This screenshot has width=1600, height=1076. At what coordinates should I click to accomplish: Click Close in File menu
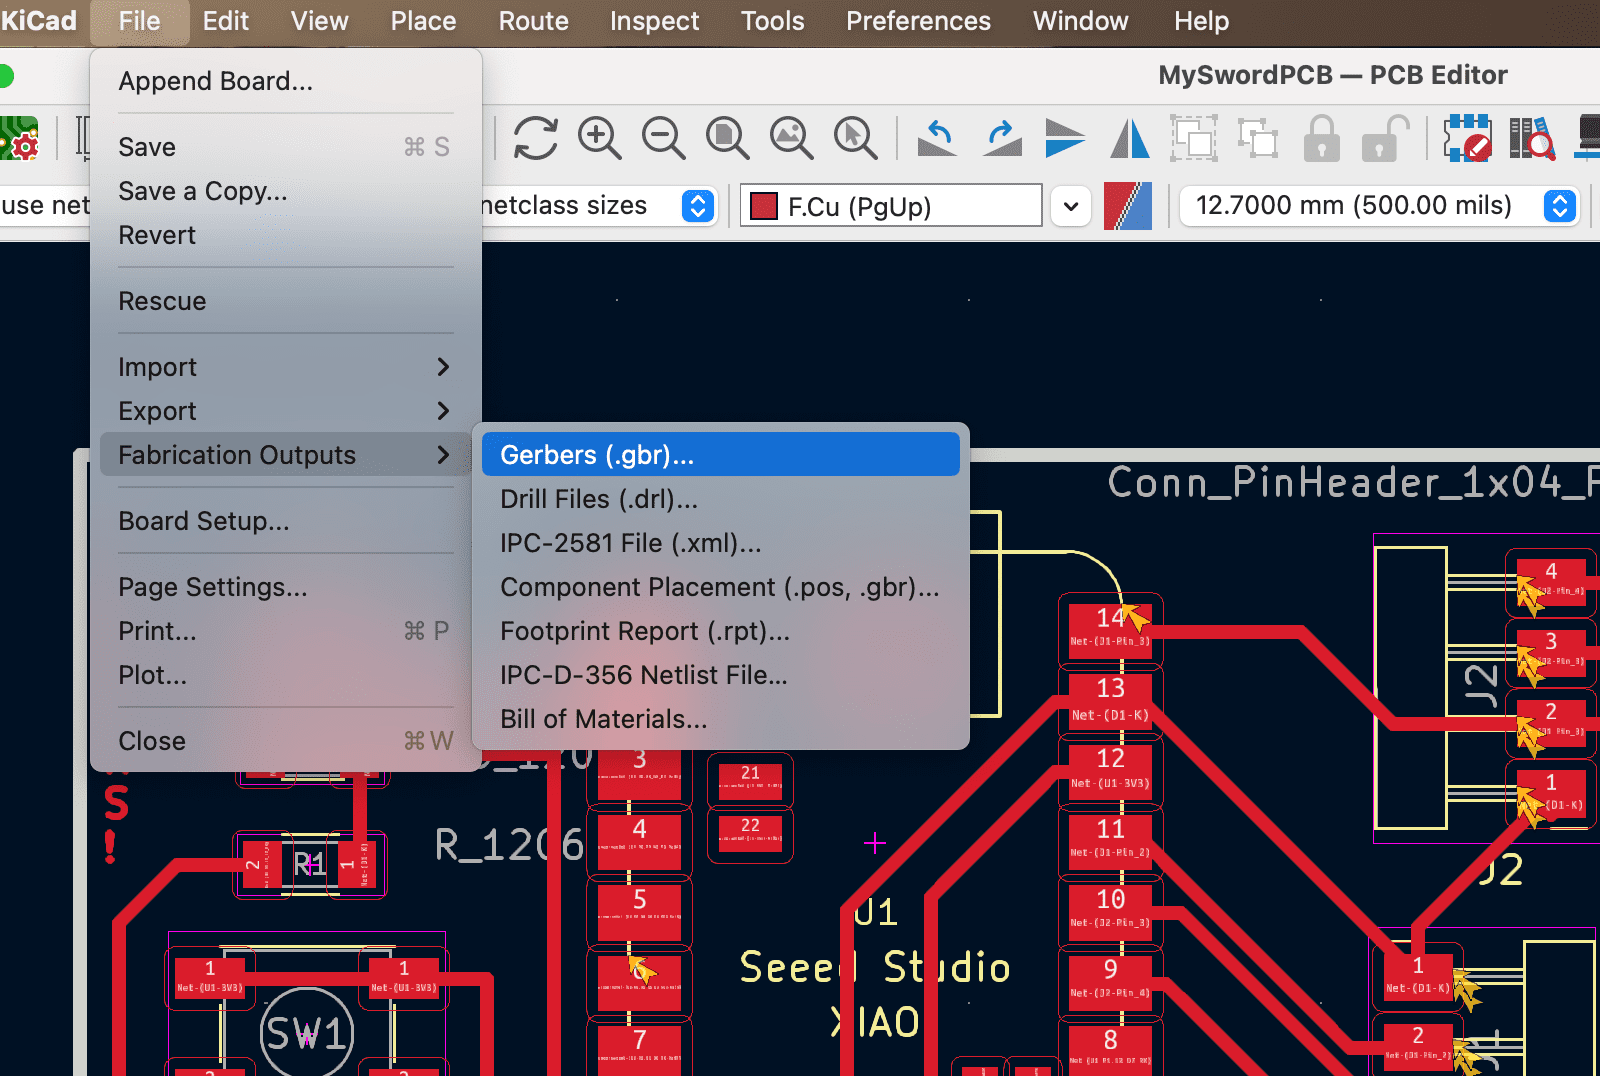(x=285, y=741)
